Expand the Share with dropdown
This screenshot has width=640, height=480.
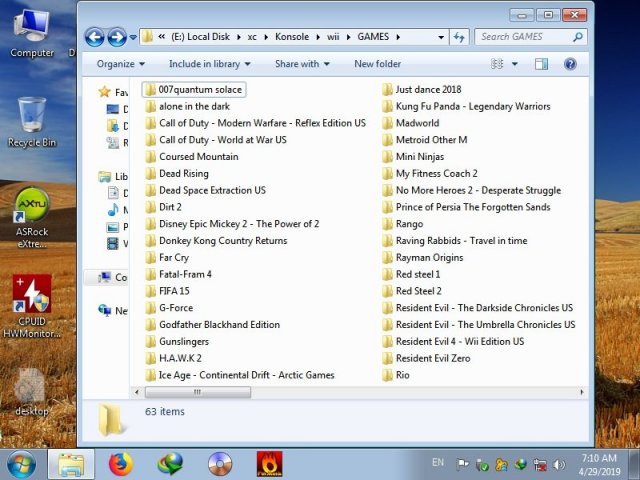pyautogui.click(x=302, y=64)
